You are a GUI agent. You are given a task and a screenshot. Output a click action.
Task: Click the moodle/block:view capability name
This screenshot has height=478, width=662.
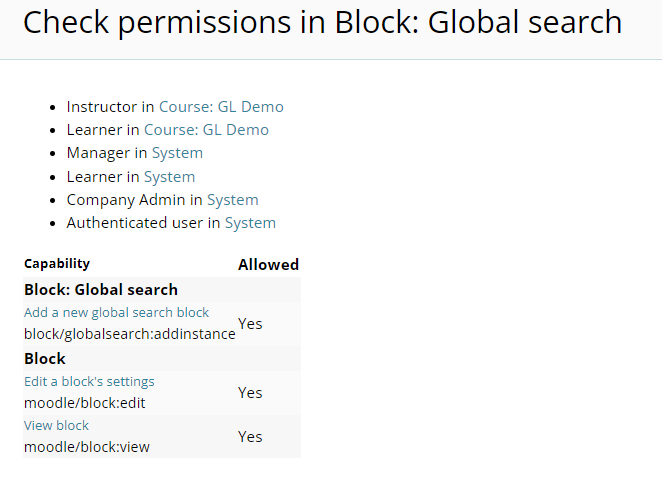pyautogui.click(x=87, y=447)
